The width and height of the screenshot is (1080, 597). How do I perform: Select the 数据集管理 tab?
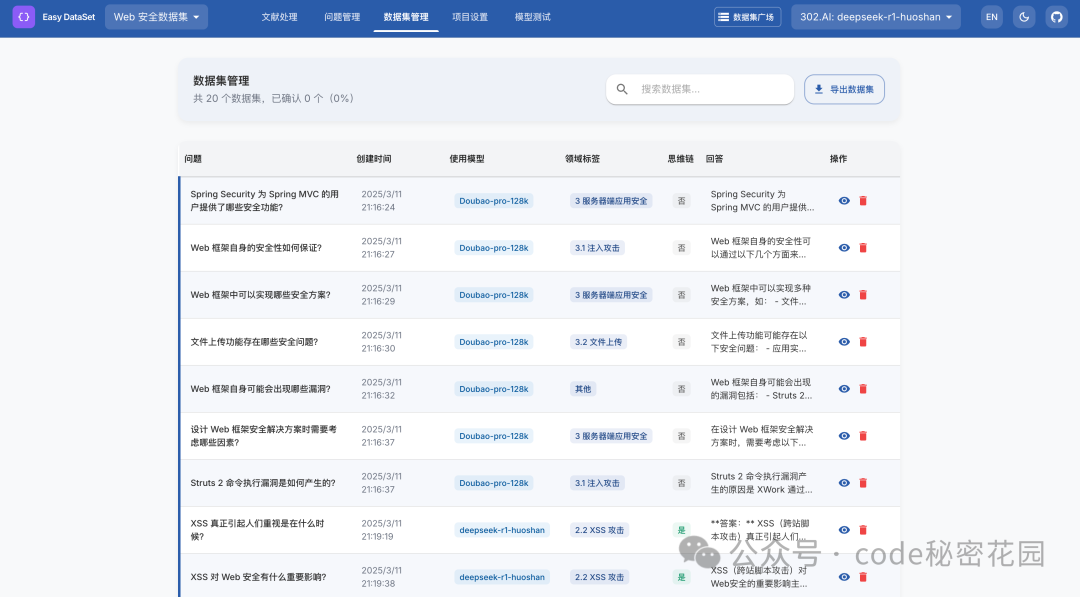[x=406, y=17]
